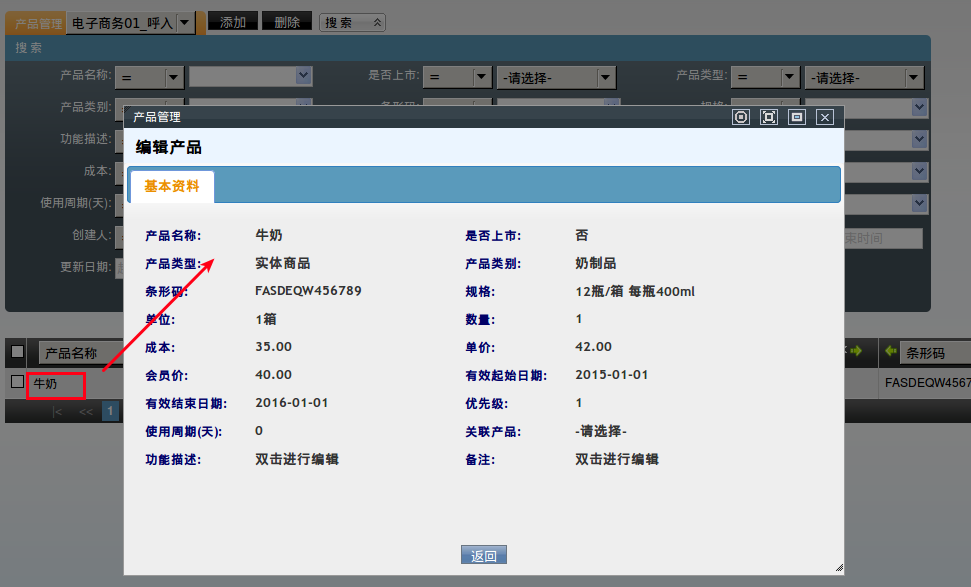Viewport: 971px width, 587px height.
Task: Switch to the 基本资料 tab
Action: coord(172,186)
